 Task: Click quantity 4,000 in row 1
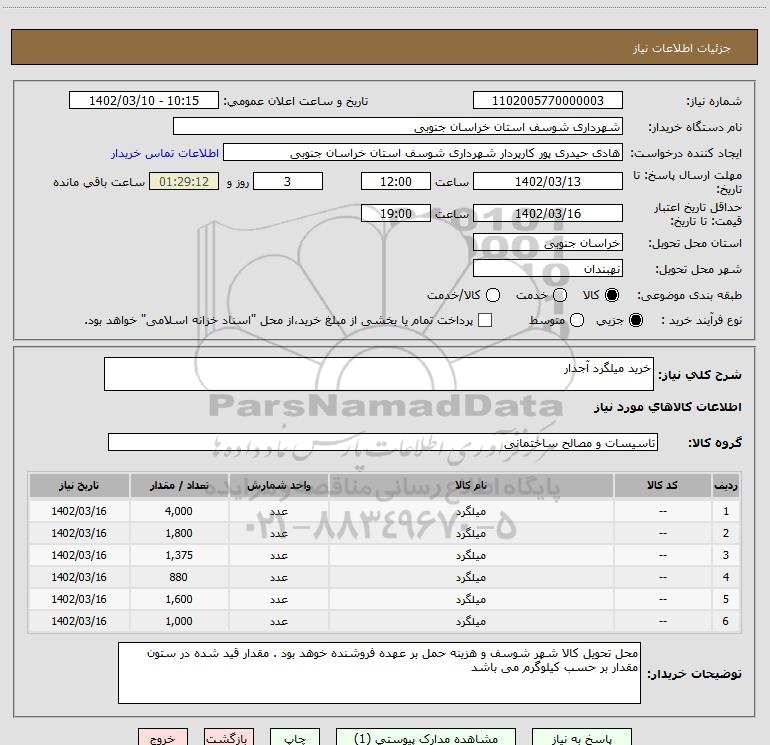pyautogui.click(x=179, y=511)
